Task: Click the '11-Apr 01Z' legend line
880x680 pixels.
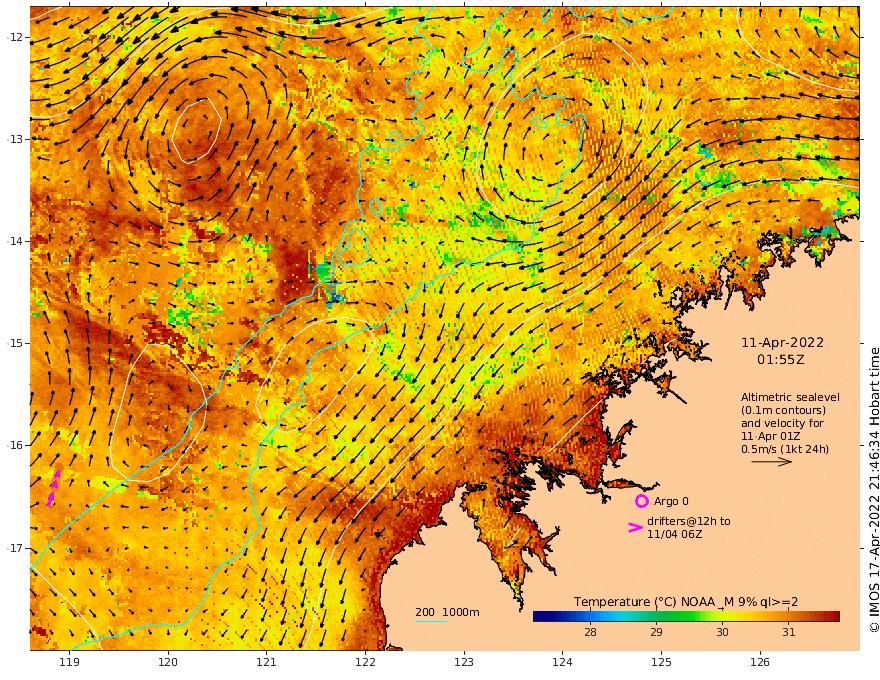Action: pos(771,436)
